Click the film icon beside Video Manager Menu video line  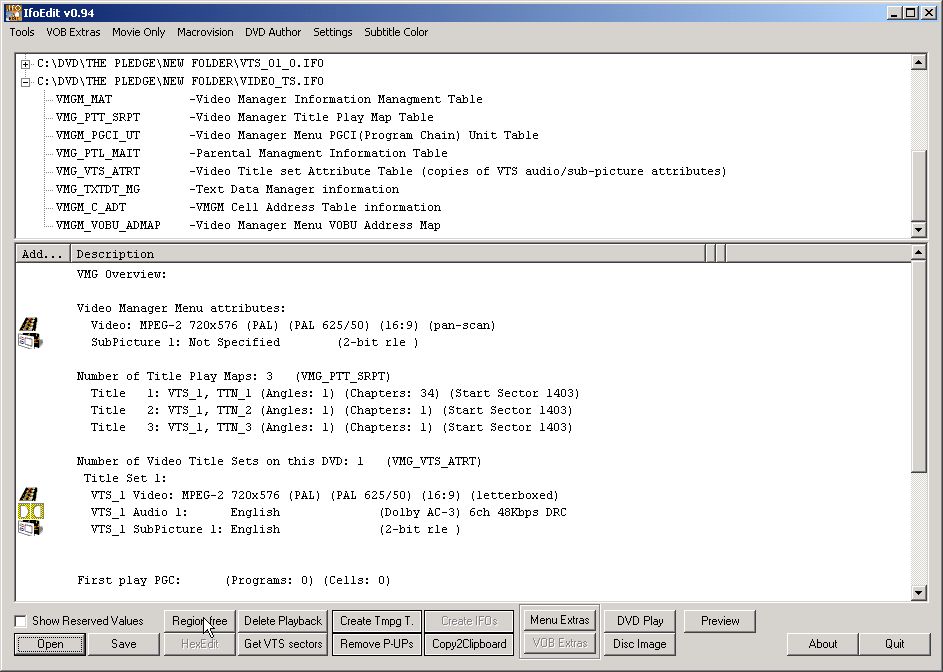coord(29,325)
